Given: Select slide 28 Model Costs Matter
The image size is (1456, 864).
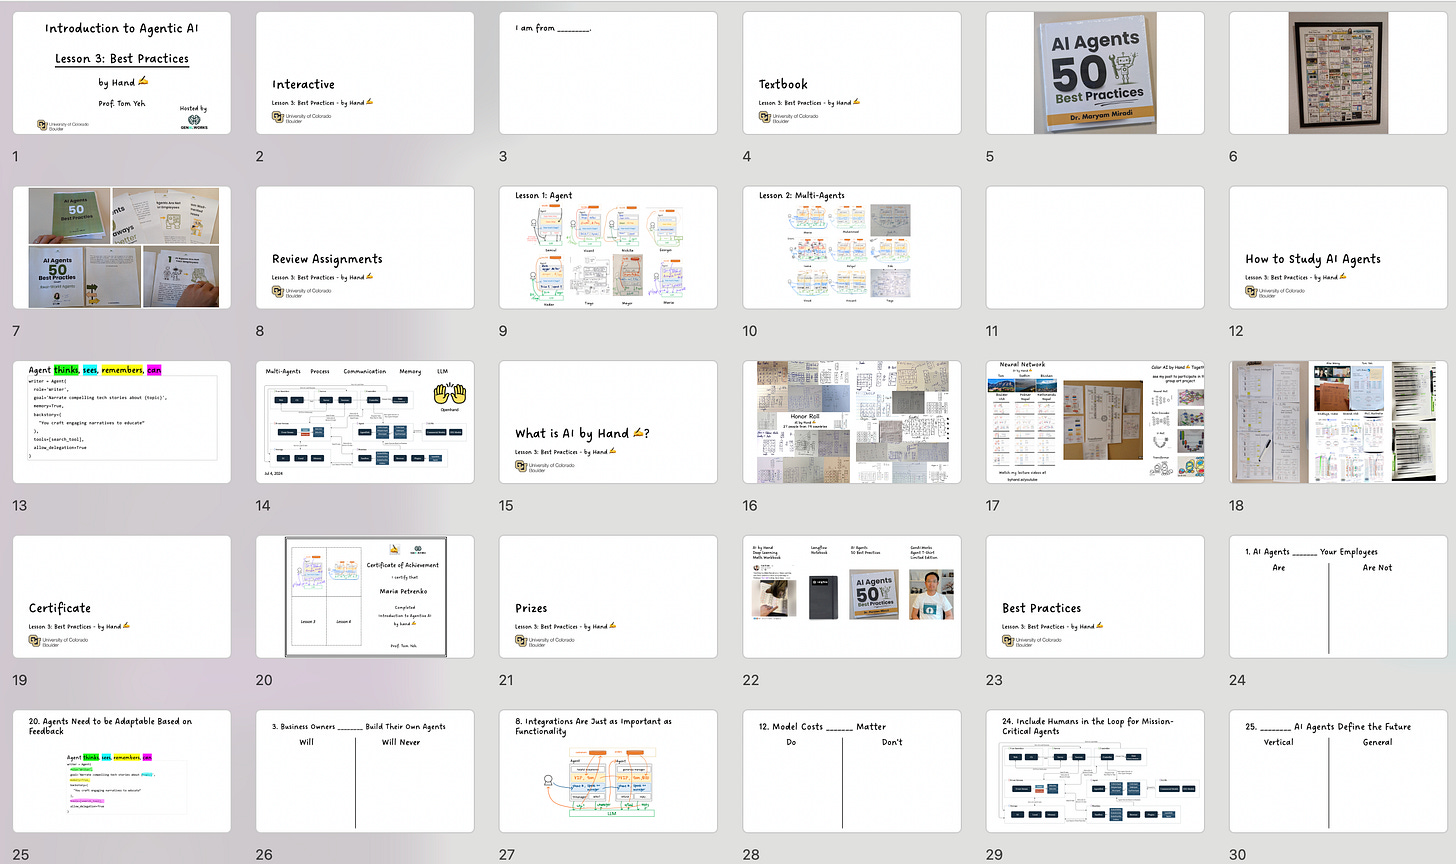Looking at the screenshot, I should coord(852,771).
